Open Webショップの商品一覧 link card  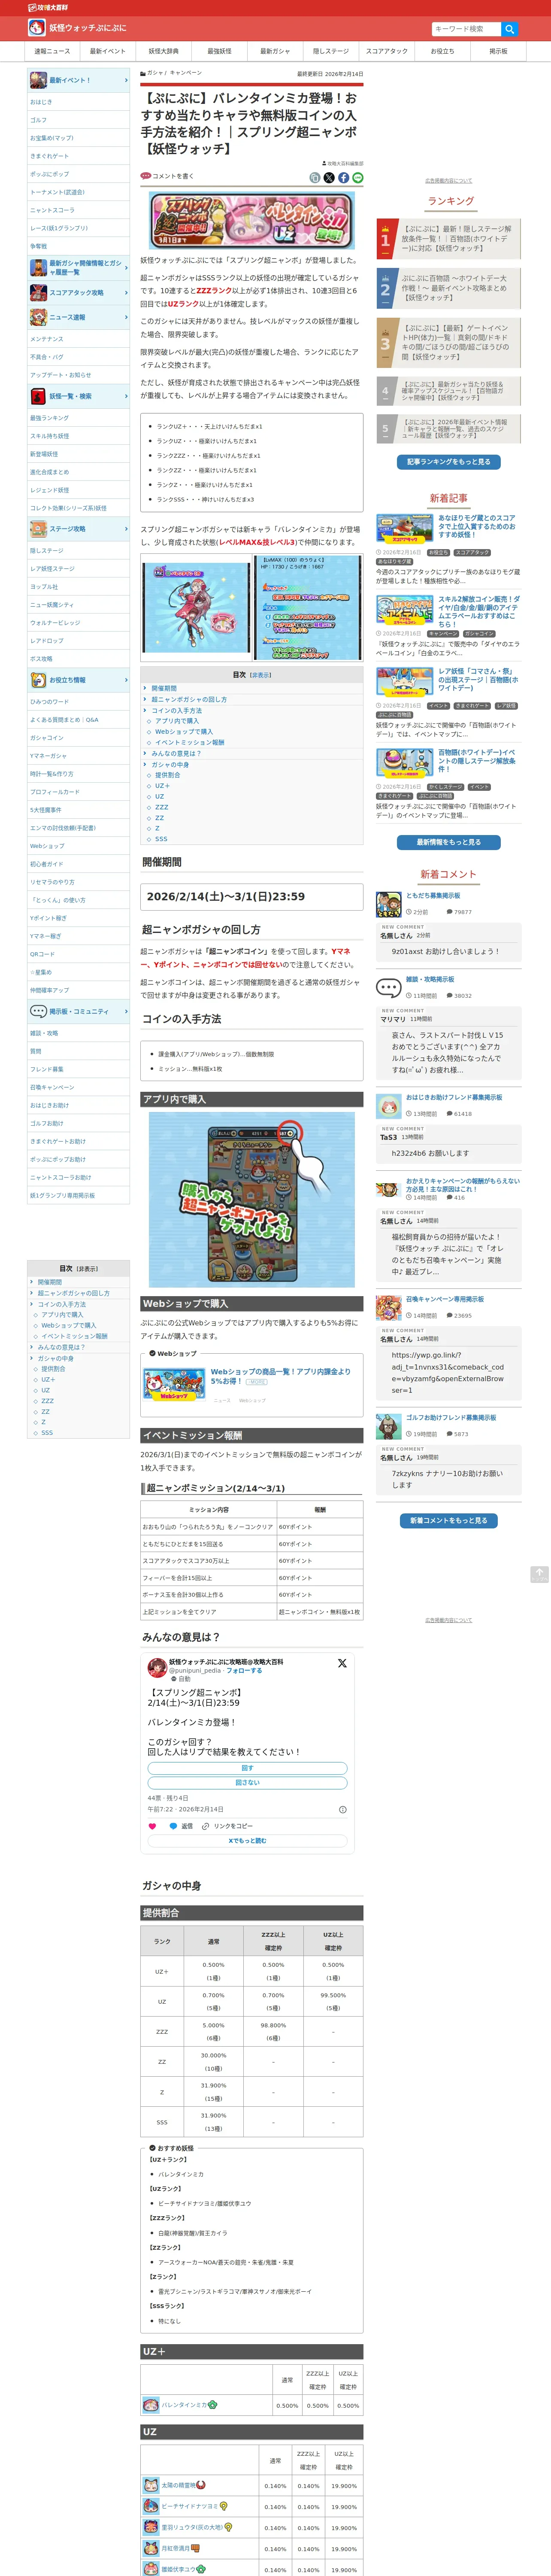coord(252,1384)
